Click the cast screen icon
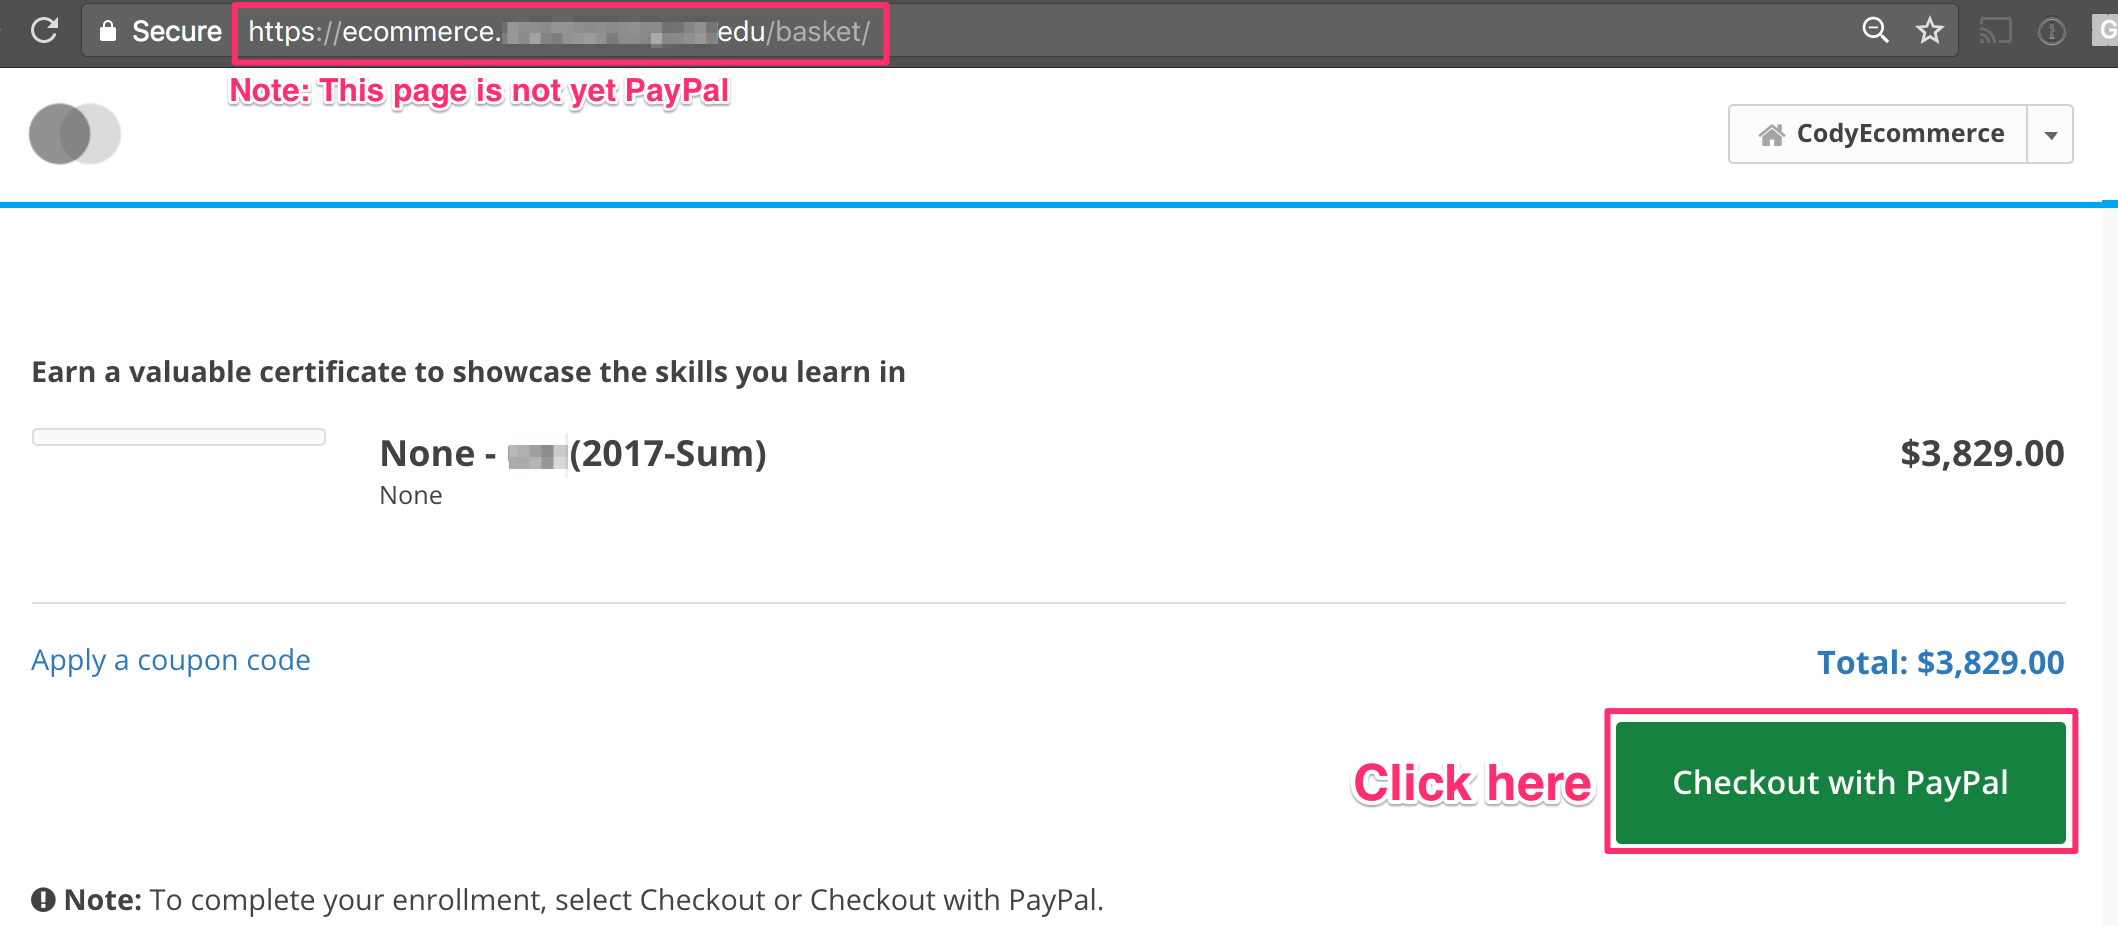 click(x=1995, y=32)
